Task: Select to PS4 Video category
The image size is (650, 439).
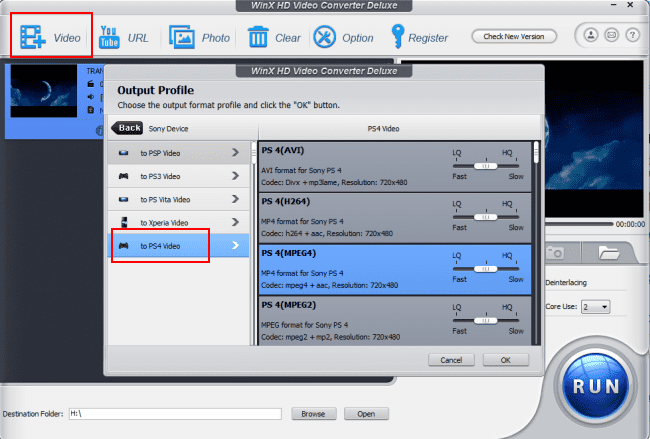Action: 179,246
